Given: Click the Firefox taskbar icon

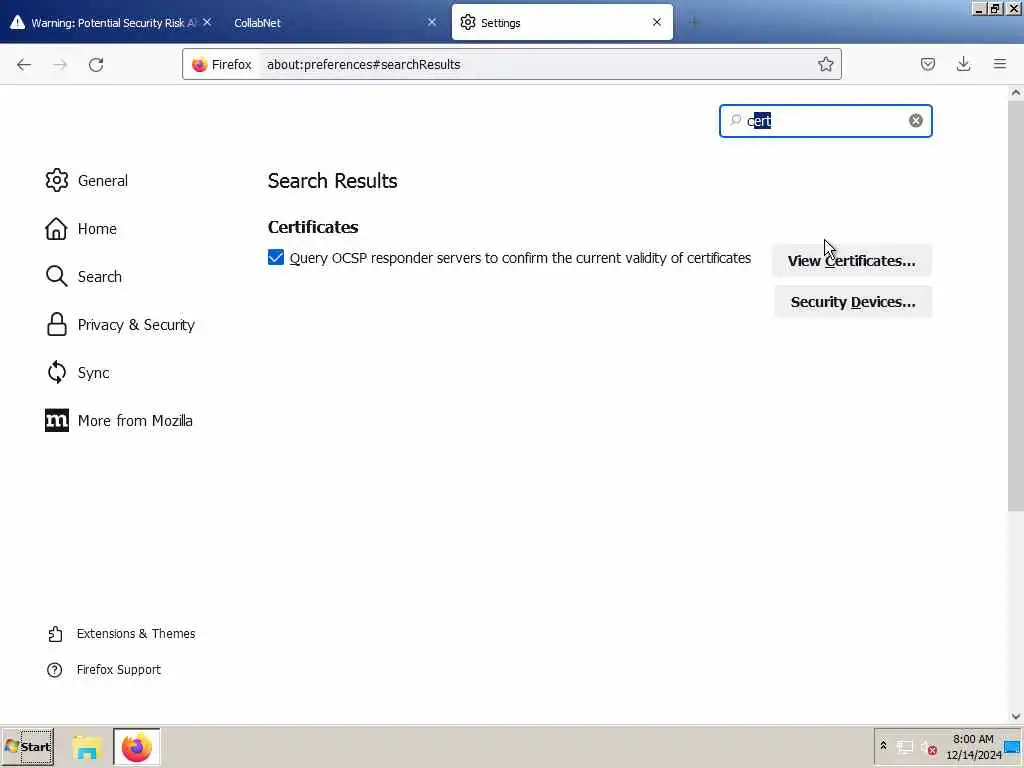Looking at the screenshot, I should pos(136,747).
